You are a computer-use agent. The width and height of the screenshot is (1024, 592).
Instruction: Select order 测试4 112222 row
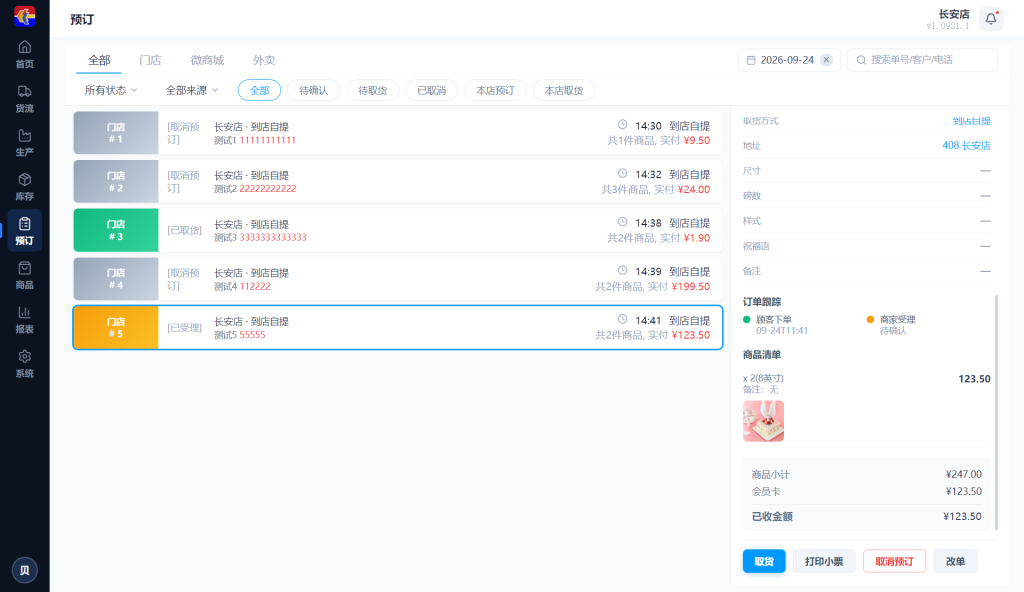(x=398, y=279)
